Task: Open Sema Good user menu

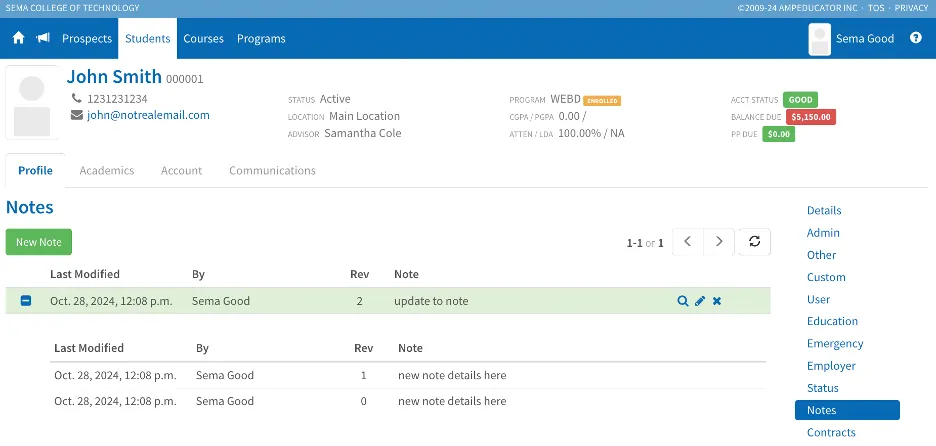Action: (x=864, y=38)
